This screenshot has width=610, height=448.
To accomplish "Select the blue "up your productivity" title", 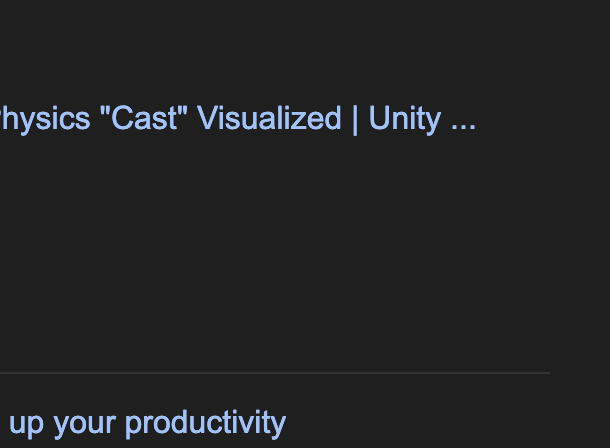I will (146, 423).
